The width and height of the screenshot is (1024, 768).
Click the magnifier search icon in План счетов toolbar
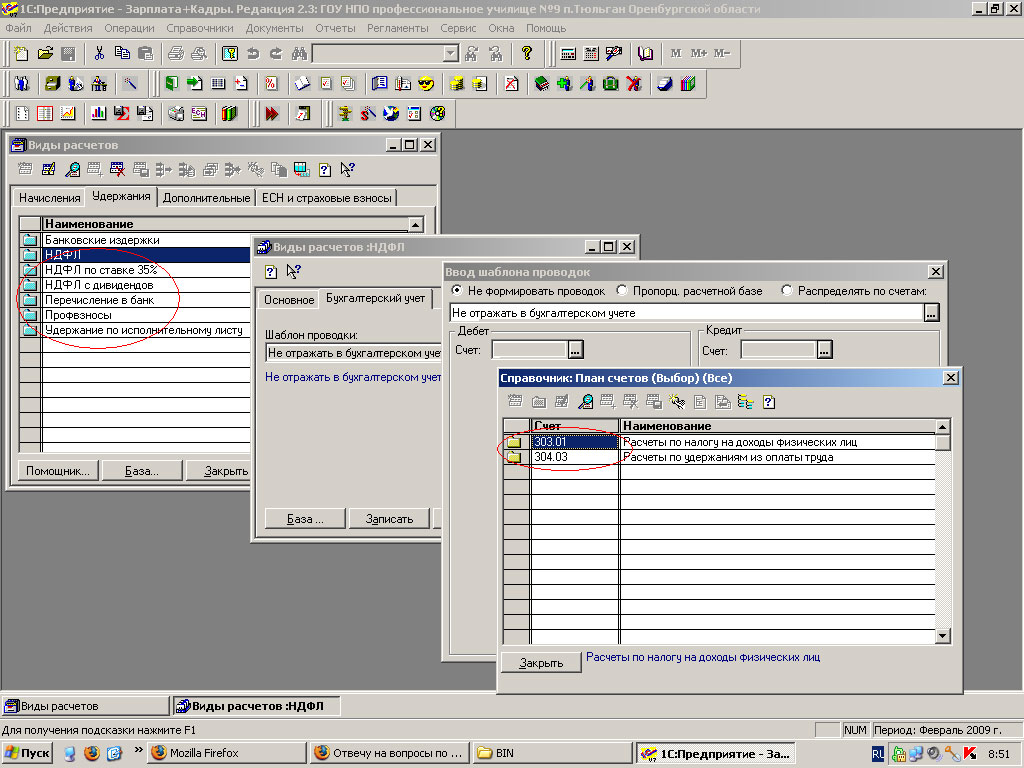[x=586, y=402]
